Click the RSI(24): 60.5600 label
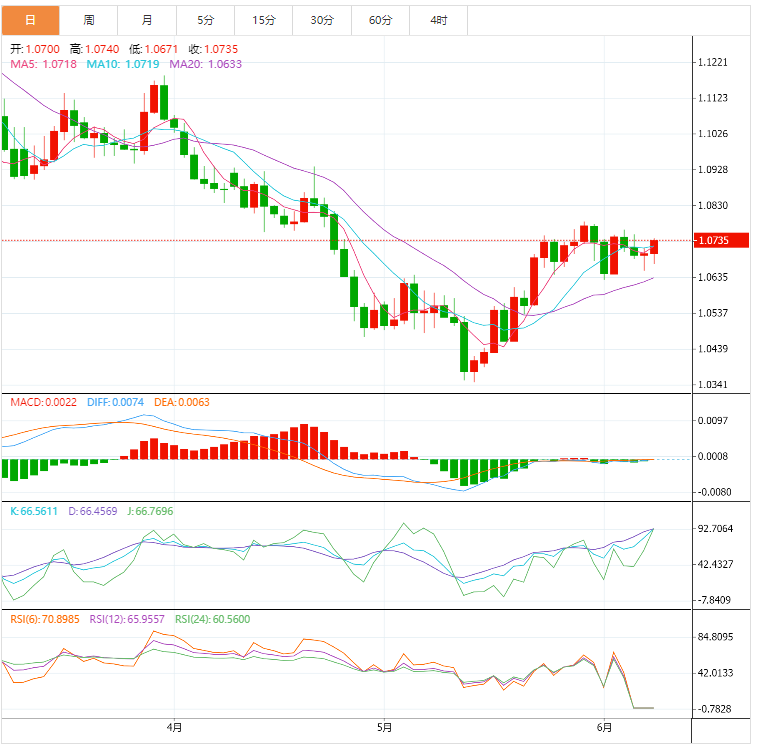The height and width of the screenshot is (751, 757). [213, 620]
